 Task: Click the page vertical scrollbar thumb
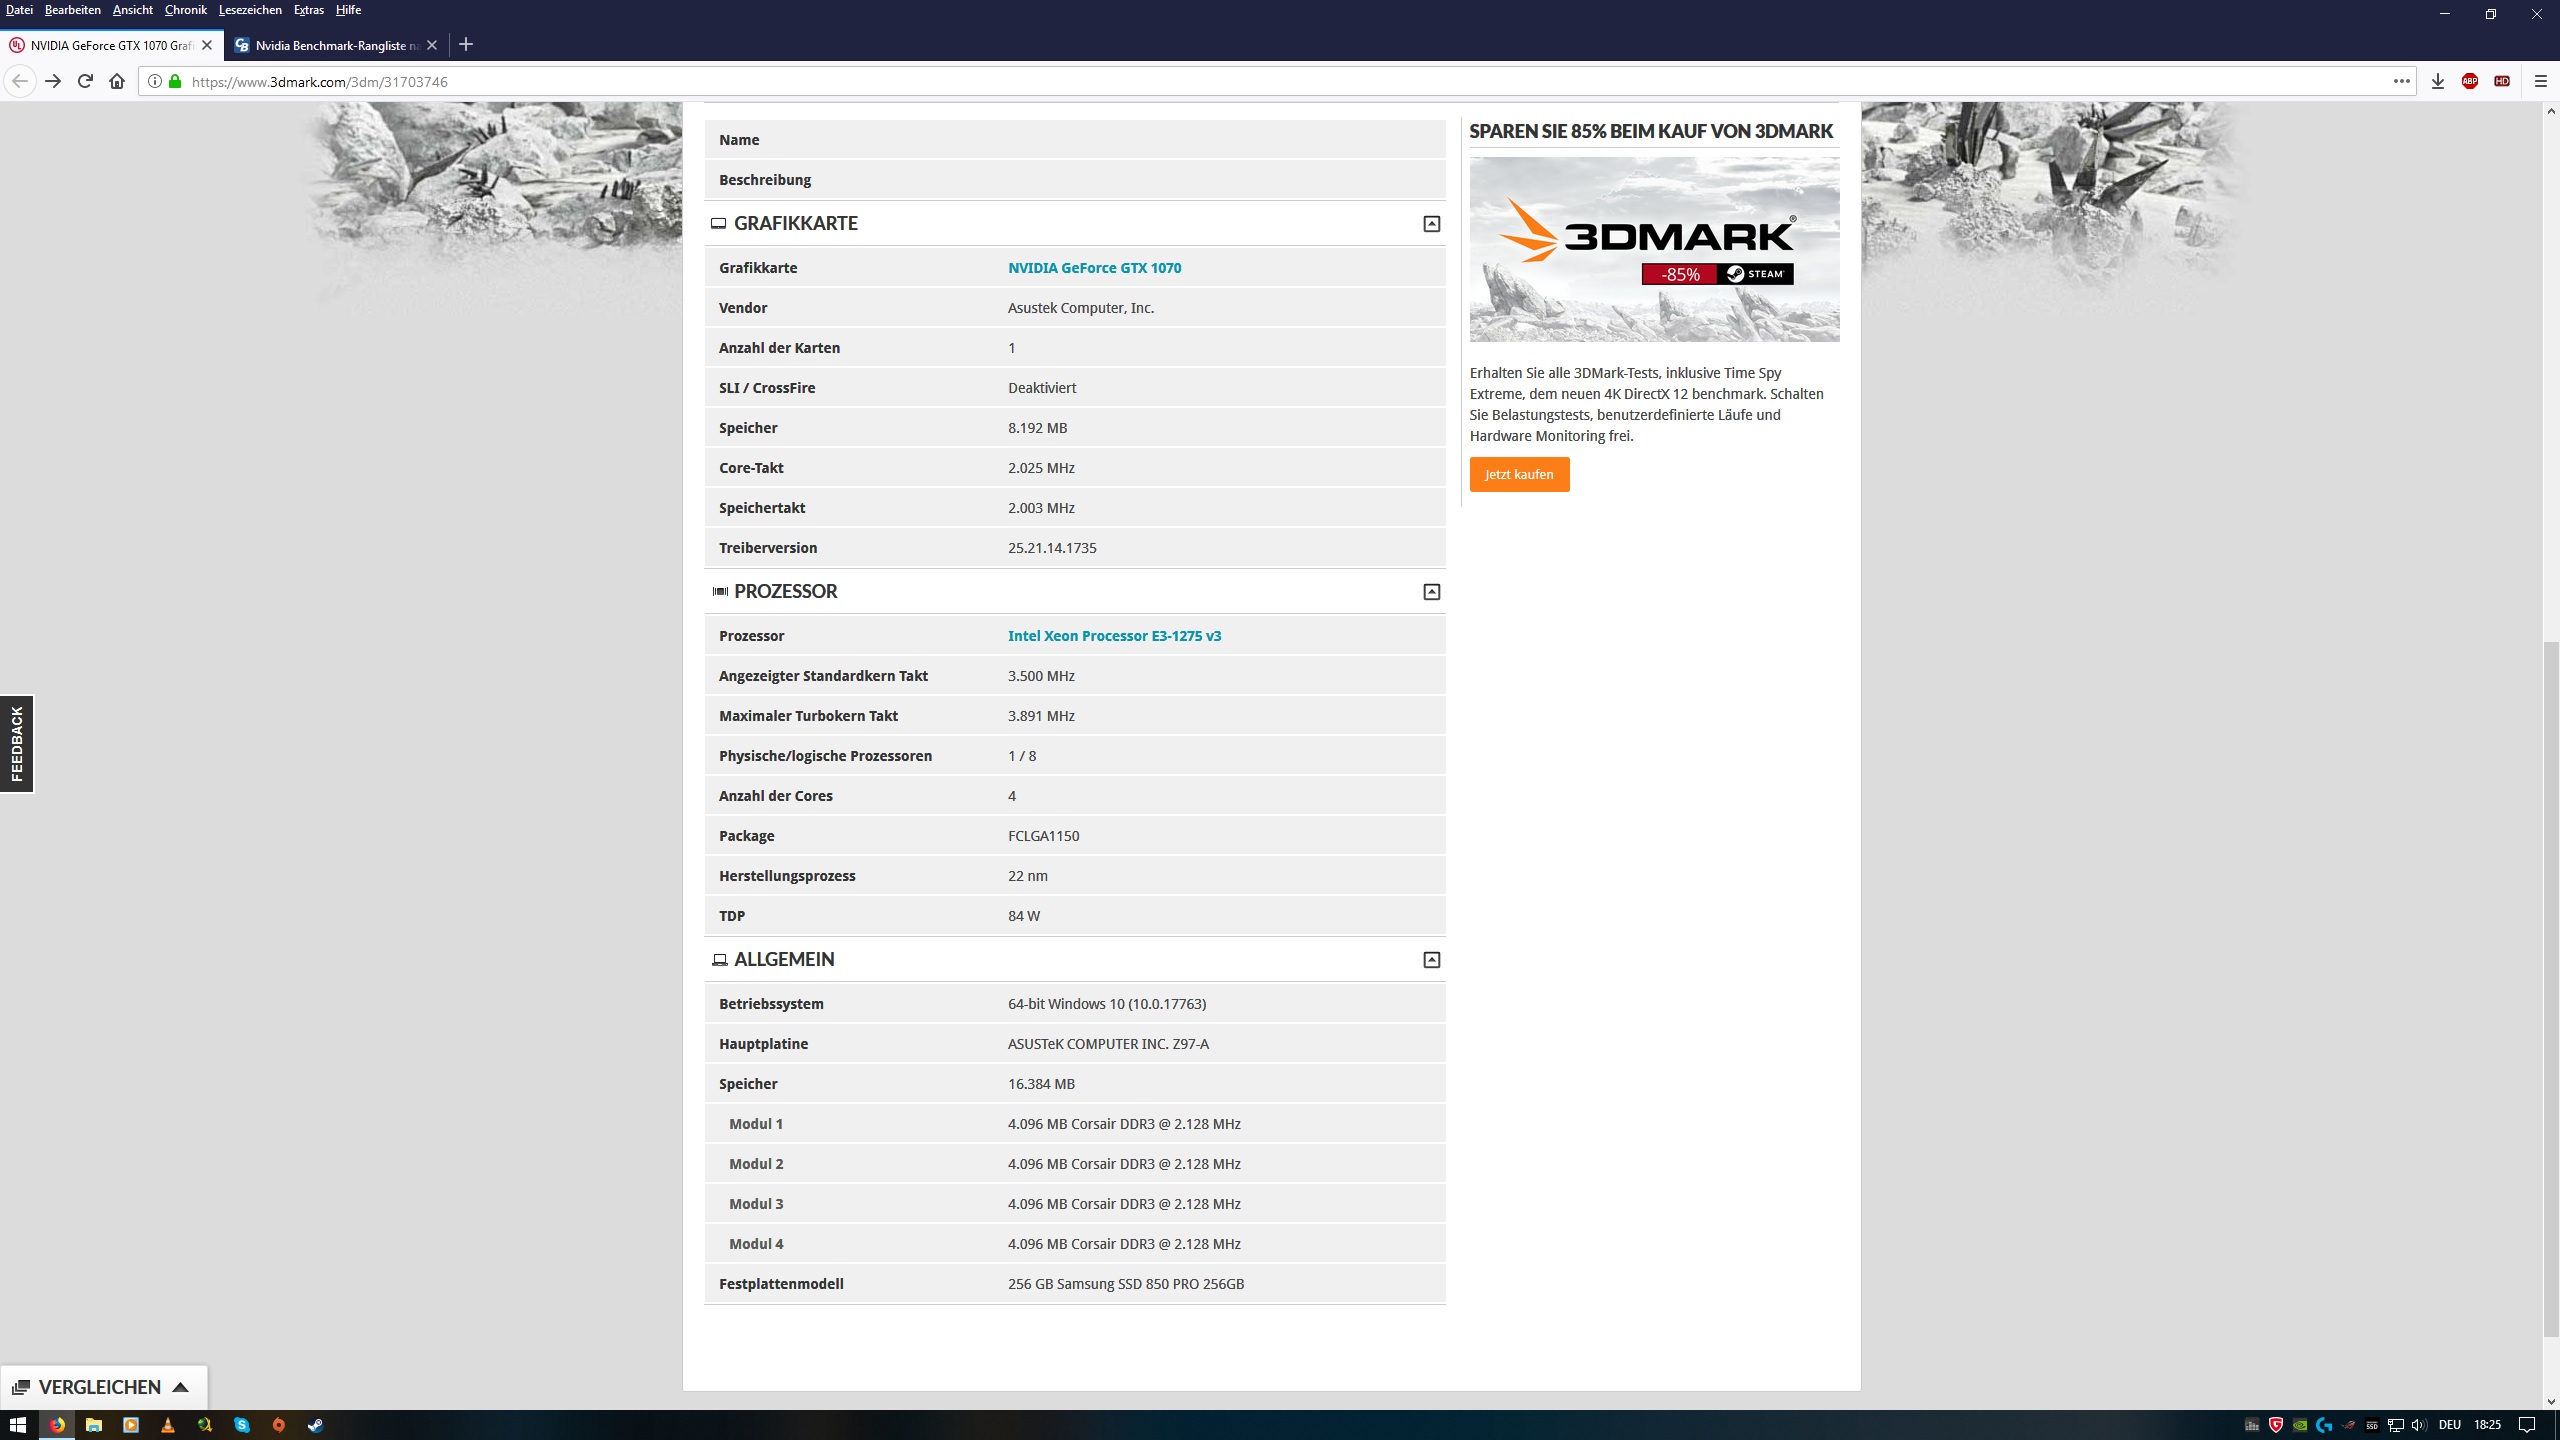pyautogui.click(x=2550, y=990)
